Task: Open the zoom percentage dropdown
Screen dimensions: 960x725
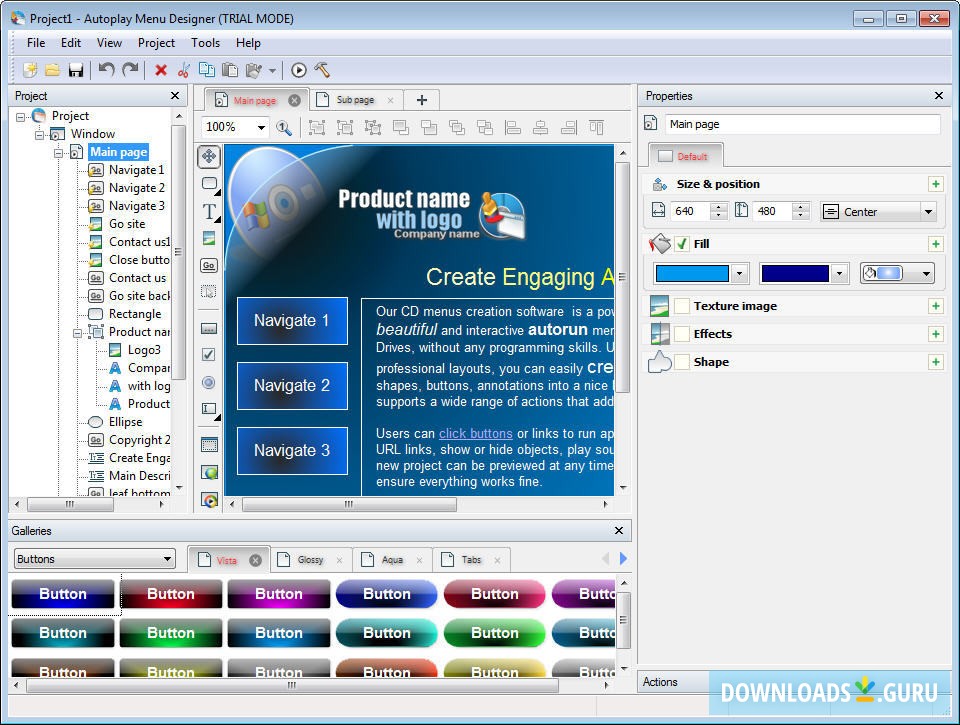Action: pos(263,127)
